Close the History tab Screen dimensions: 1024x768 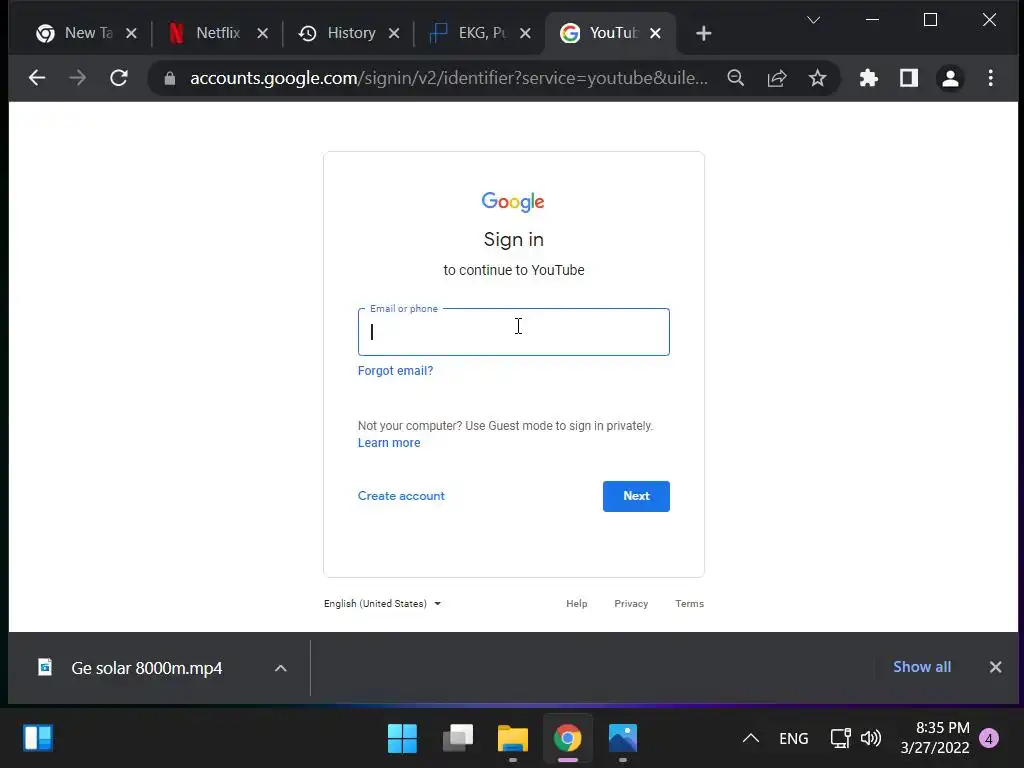(394, 33)
